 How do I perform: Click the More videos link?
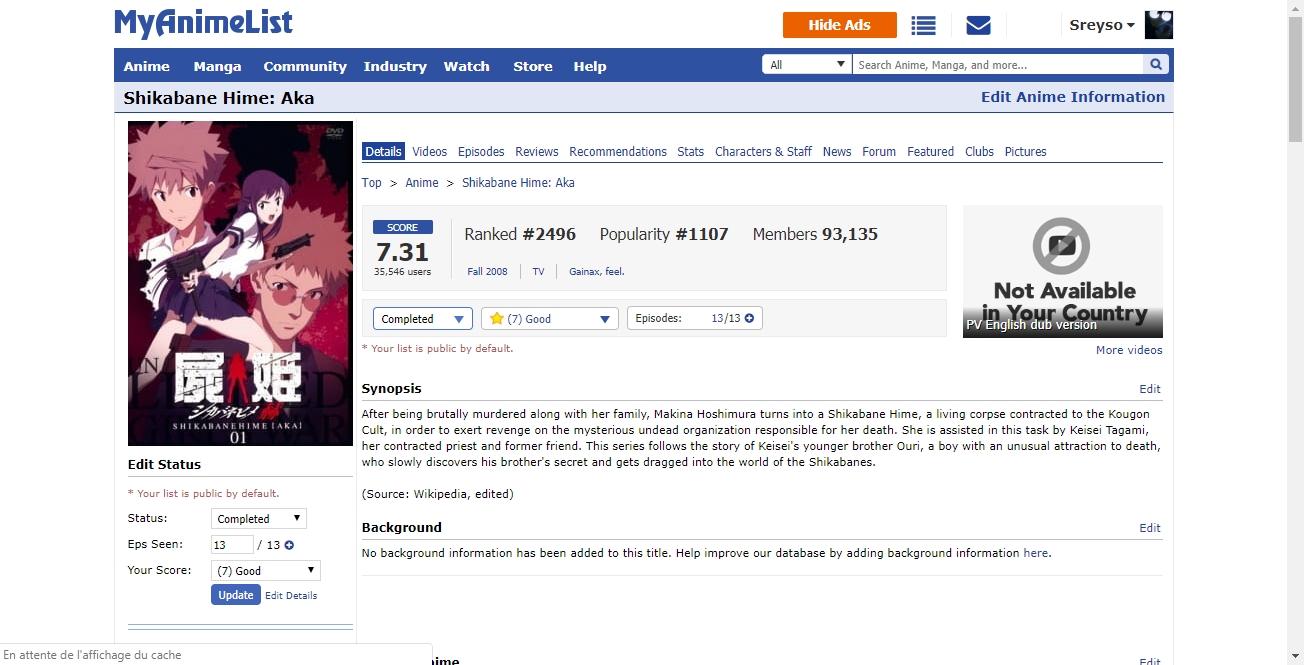pyautogui.click(x=1129, y=350)
